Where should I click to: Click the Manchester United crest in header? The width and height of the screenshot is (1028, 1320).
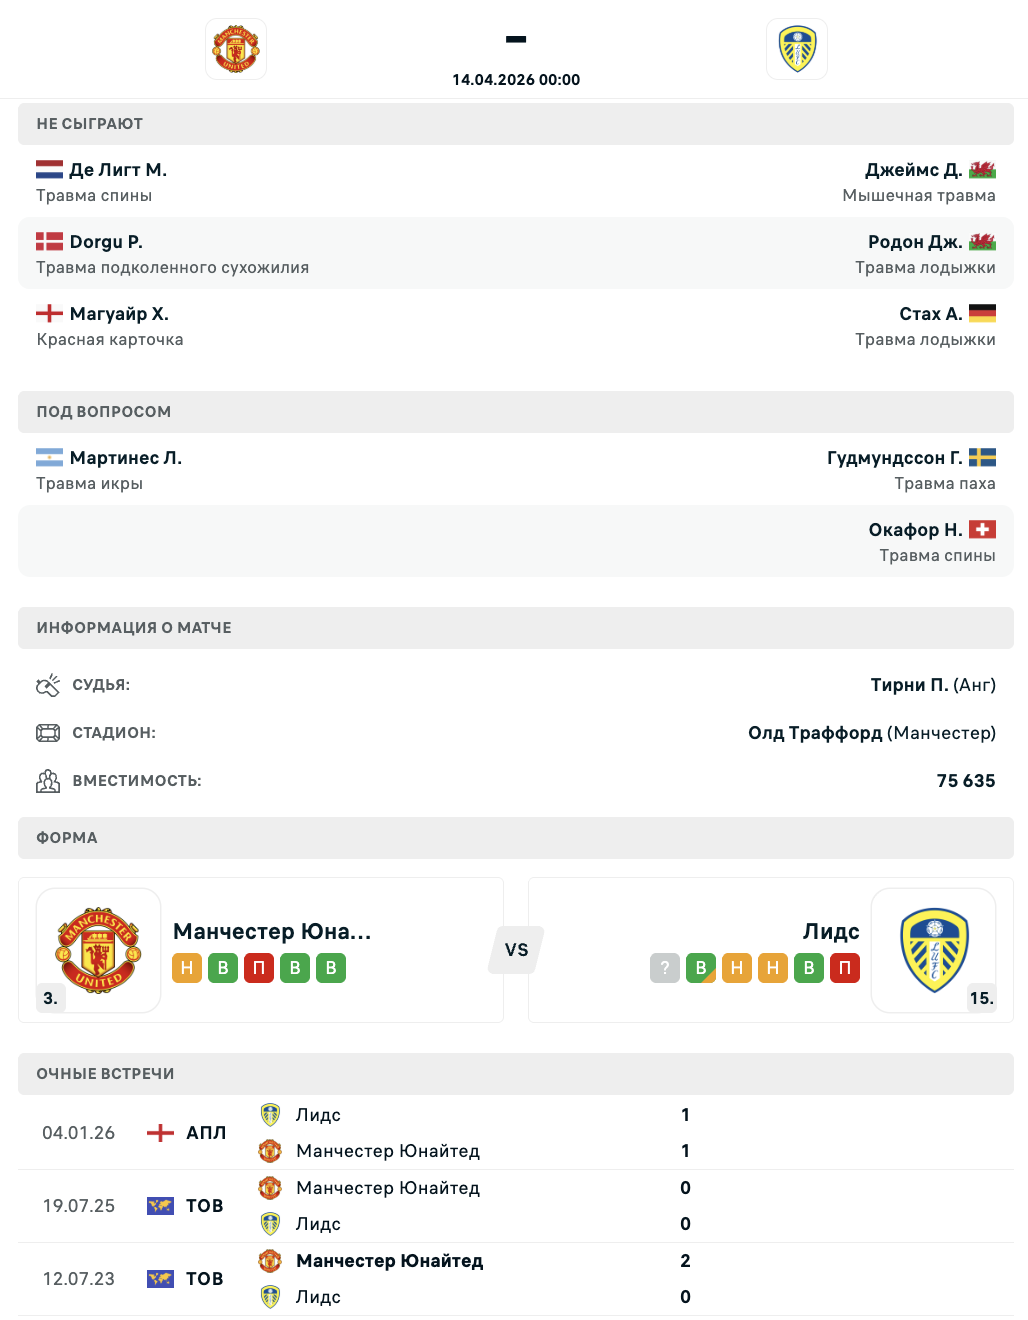click(x=236, y=49)
